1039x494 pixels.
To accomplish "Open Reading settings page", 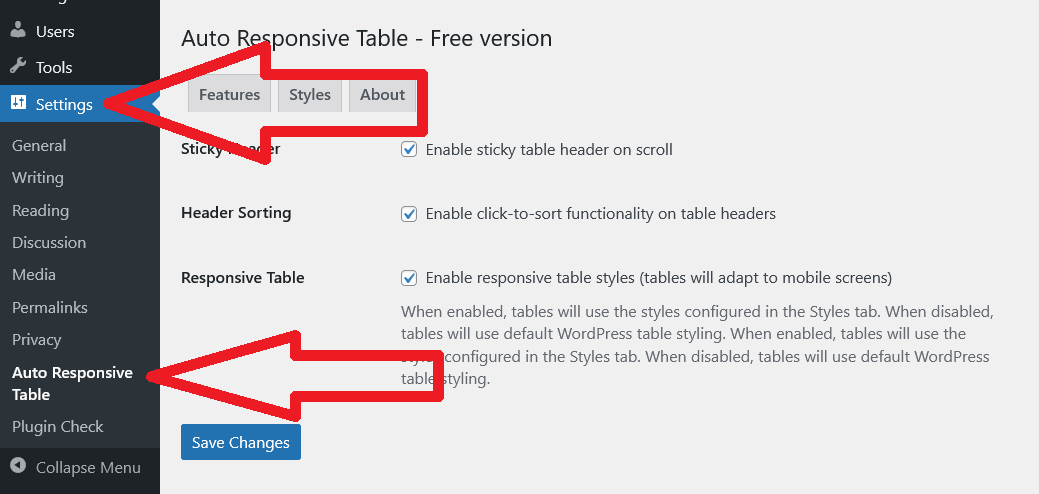I will click(40, 211).
